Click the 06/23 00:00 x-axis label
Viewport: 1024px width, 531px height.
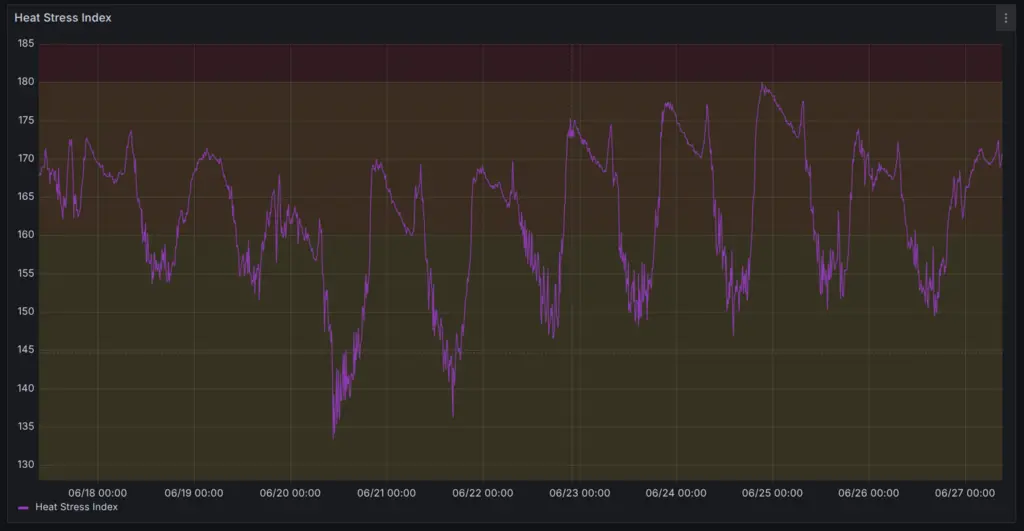580,493
